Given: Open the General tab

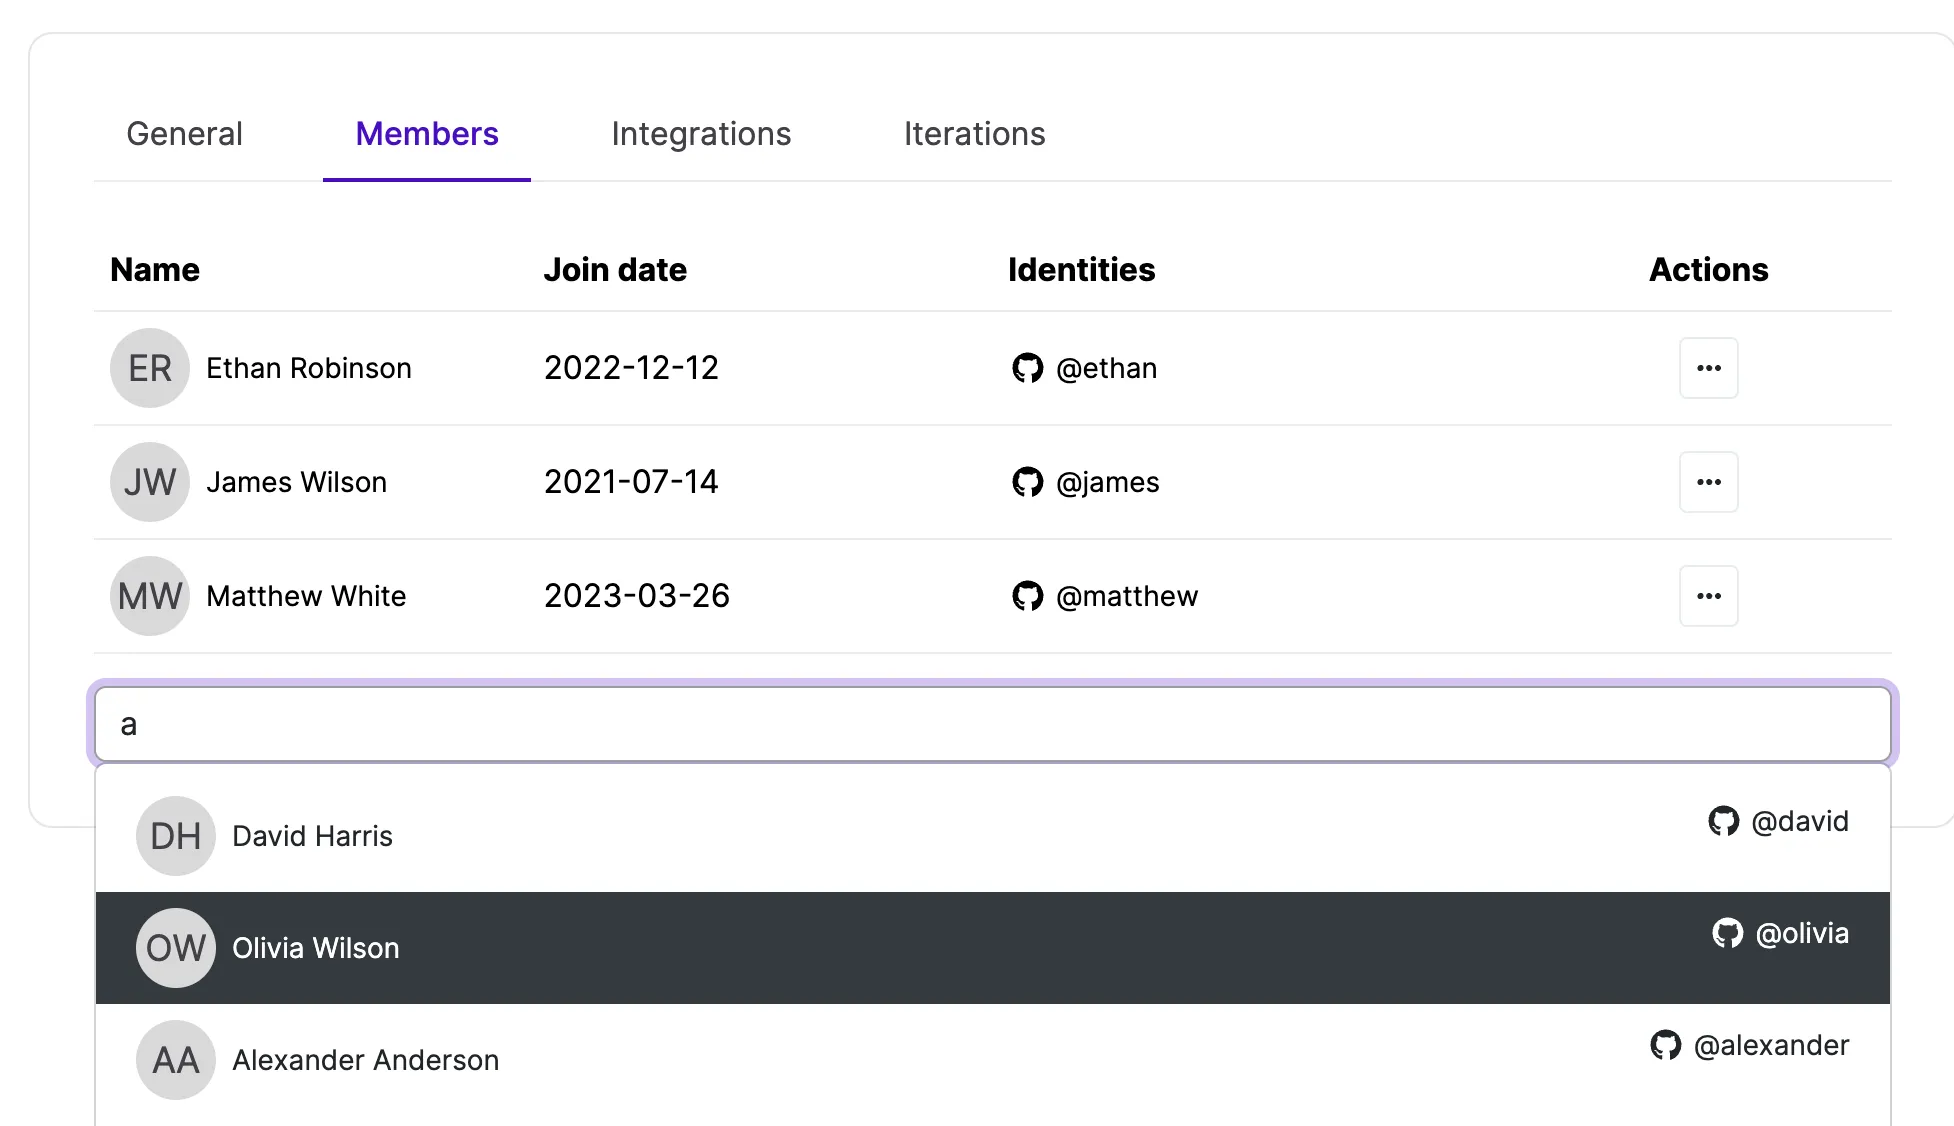Looking at the screenshot, I should click(184, 134).
